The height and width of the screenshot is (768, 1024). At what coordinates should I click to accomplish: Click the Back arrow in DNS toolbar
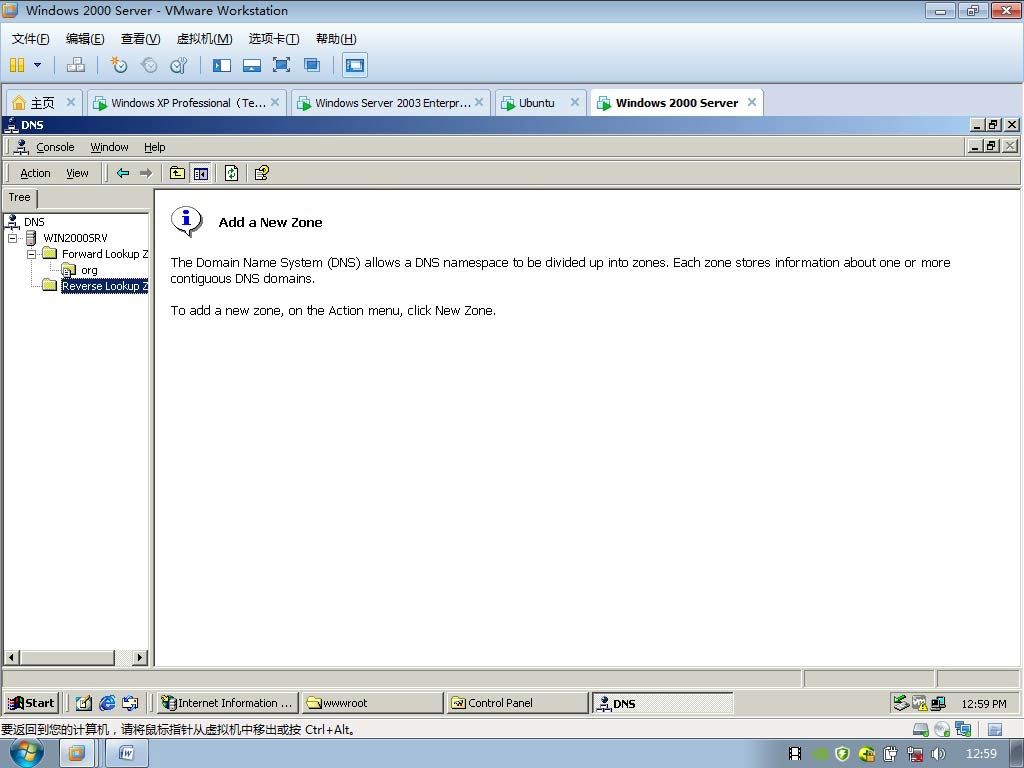(123, 173)
